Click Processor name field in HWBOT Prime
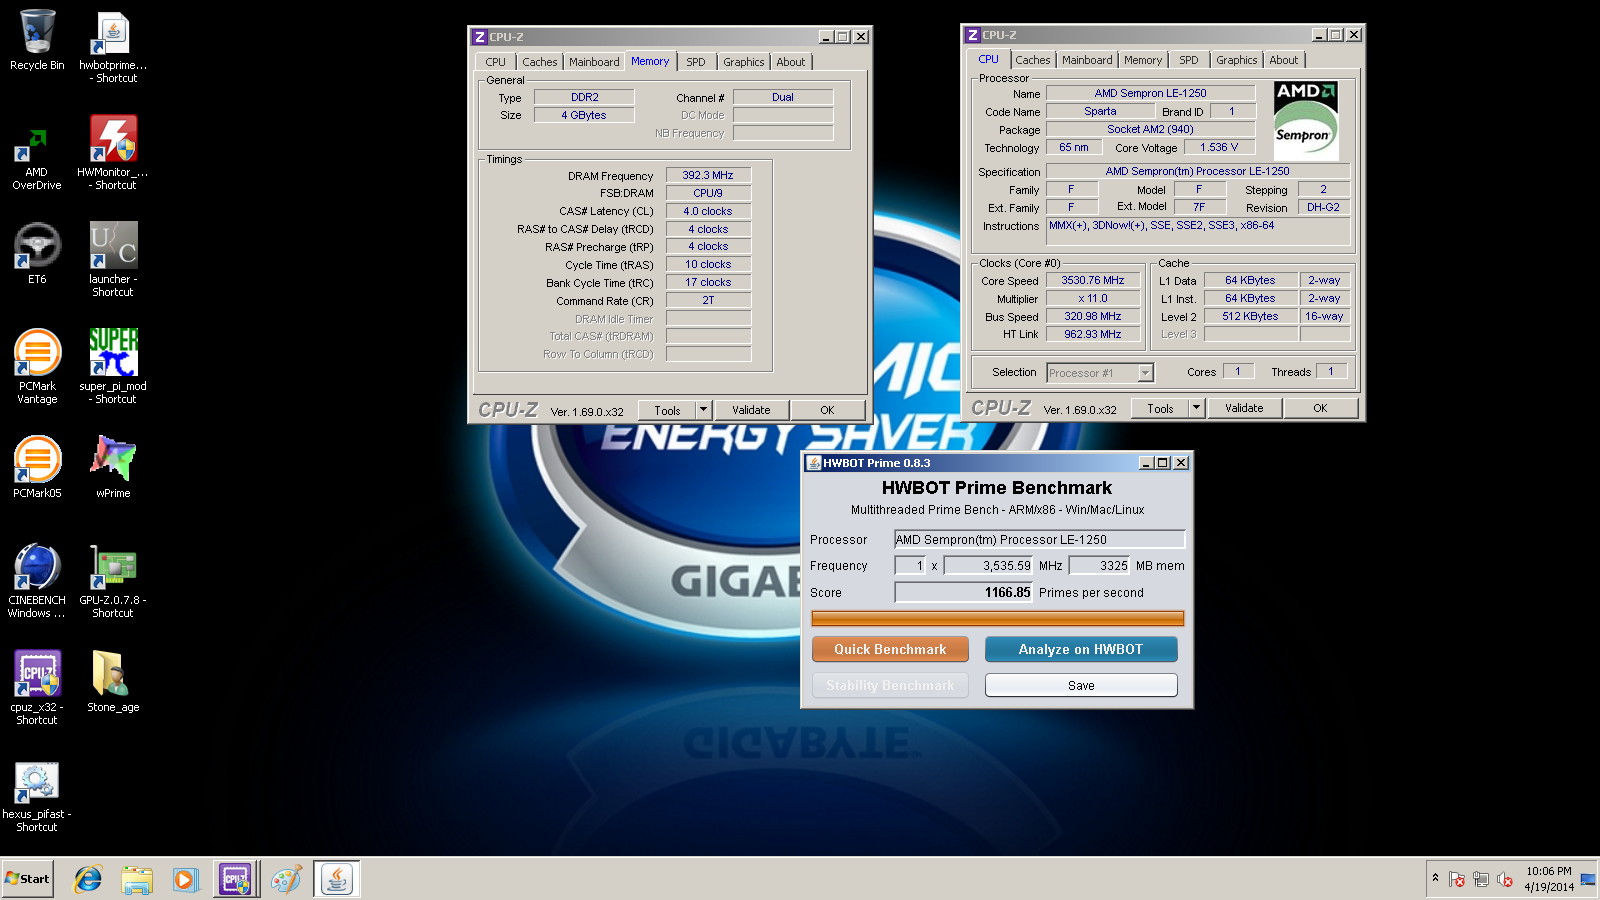This screenshot has width=1600, height=900. (1039, 539)
